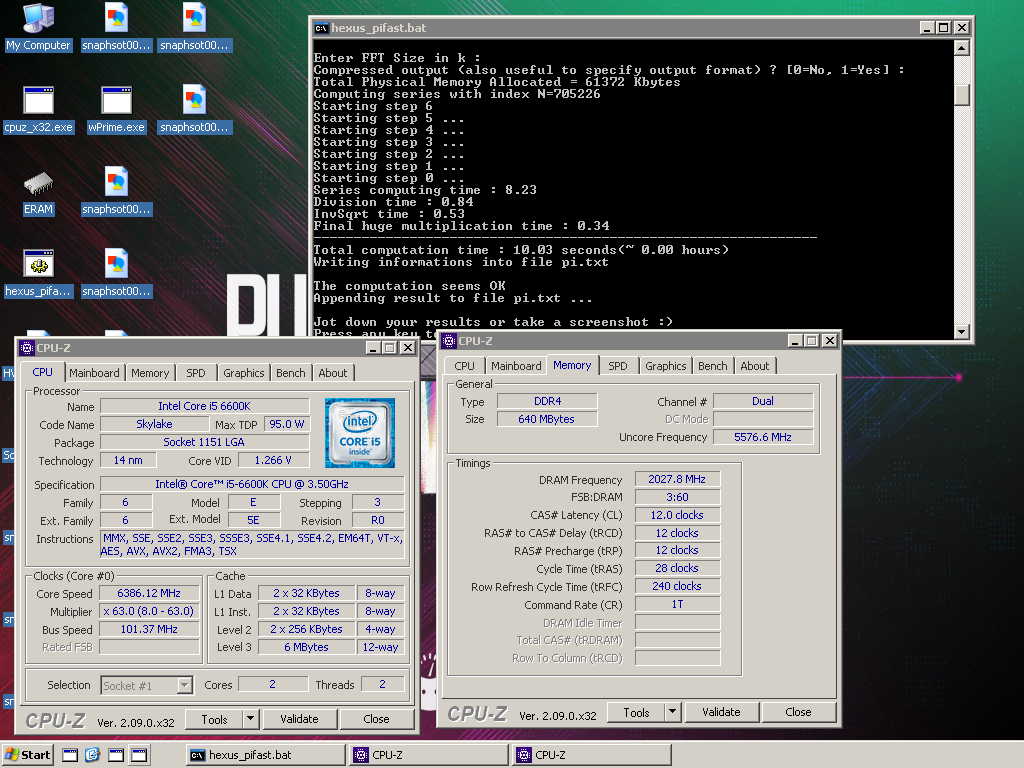Click console scrollbar down arrow
The image size is (1024, 768).
pos(961,332)
